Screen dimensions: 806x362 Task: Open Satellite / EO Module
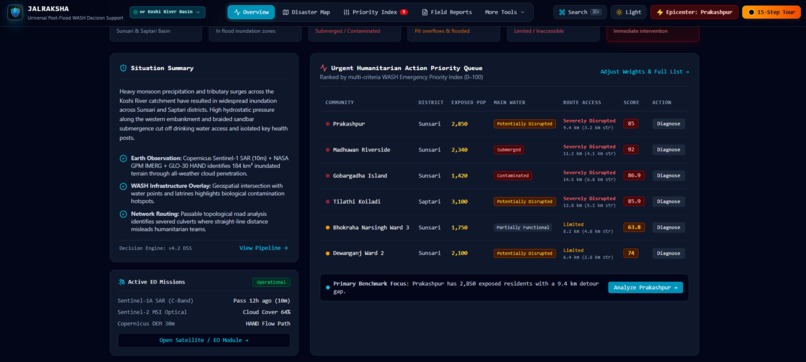point(204,340)
